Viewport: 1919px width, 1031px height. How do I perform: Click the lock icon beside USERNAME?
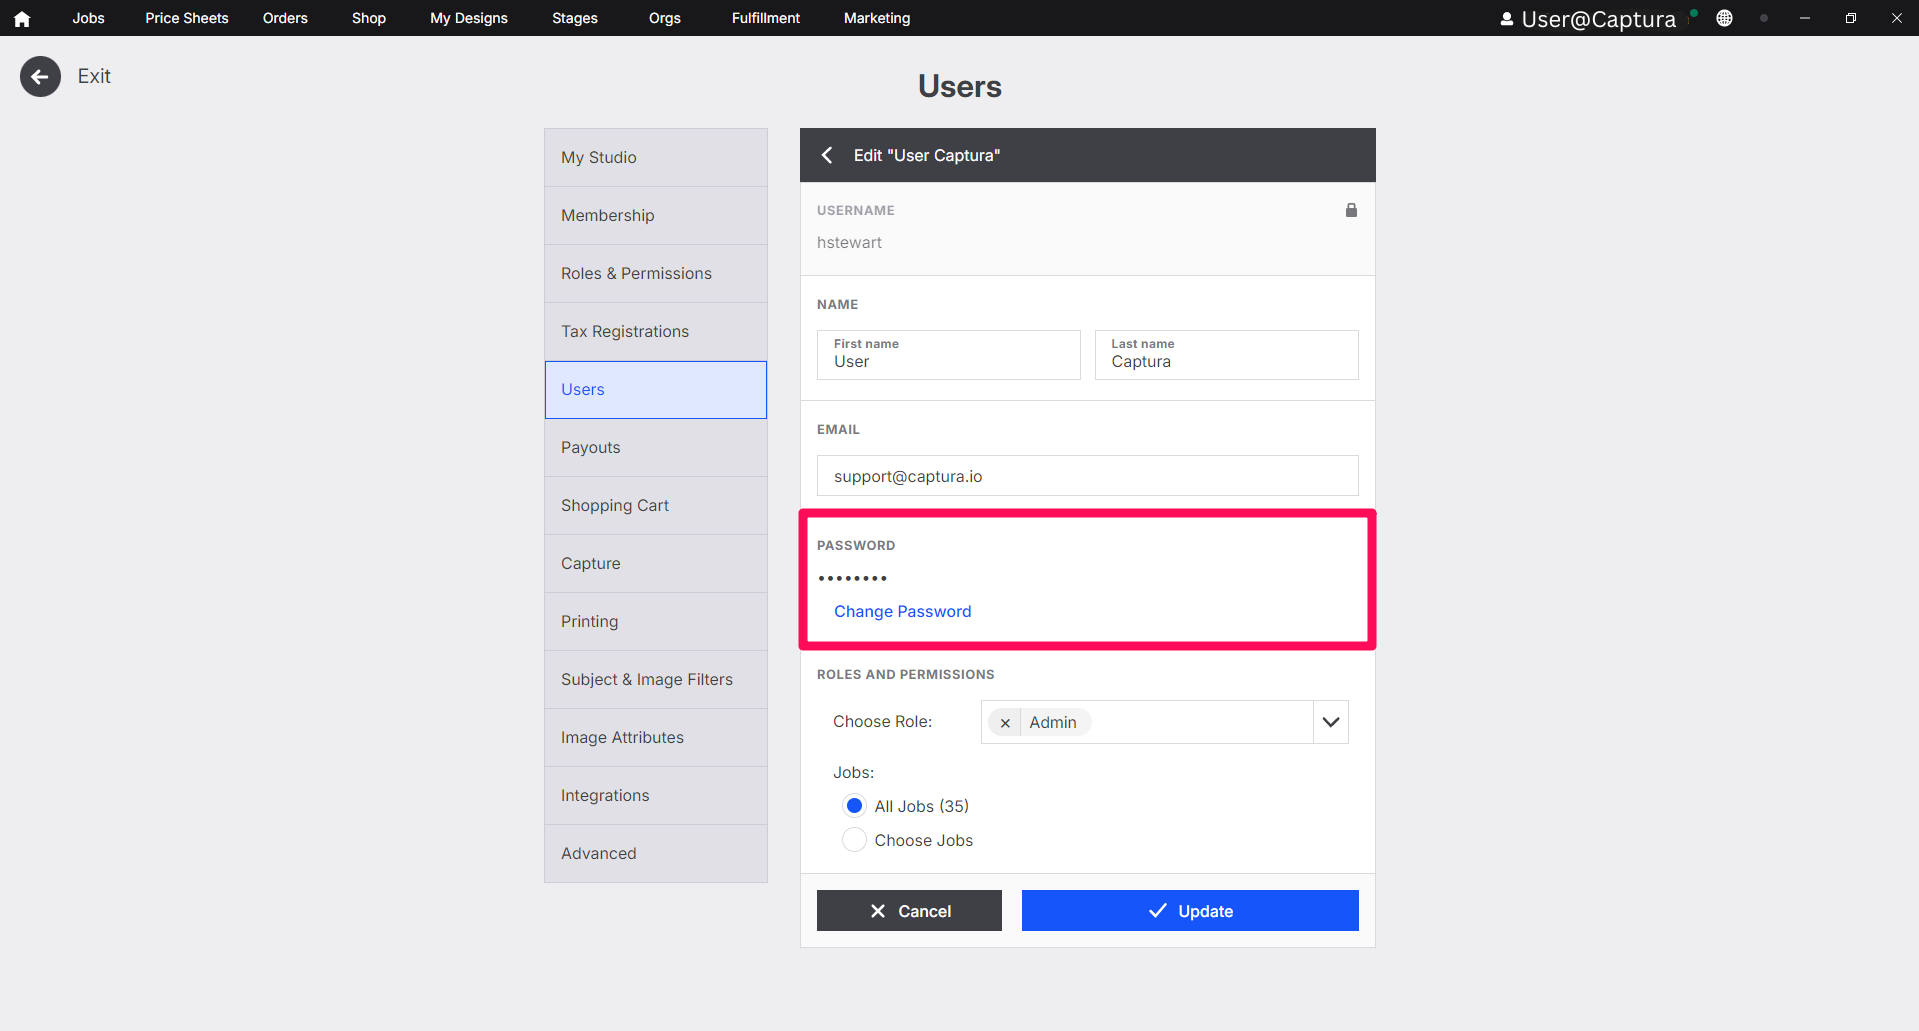1351,210
